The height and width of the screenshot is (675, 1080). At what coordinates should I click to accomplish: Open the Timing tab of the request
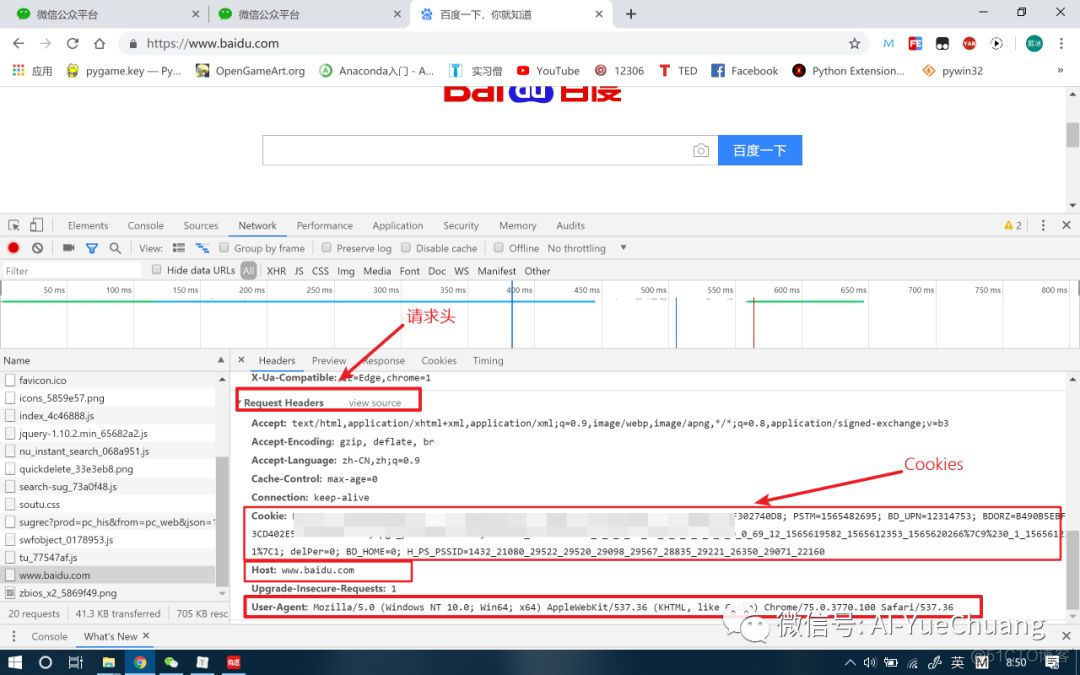(488, 360)
